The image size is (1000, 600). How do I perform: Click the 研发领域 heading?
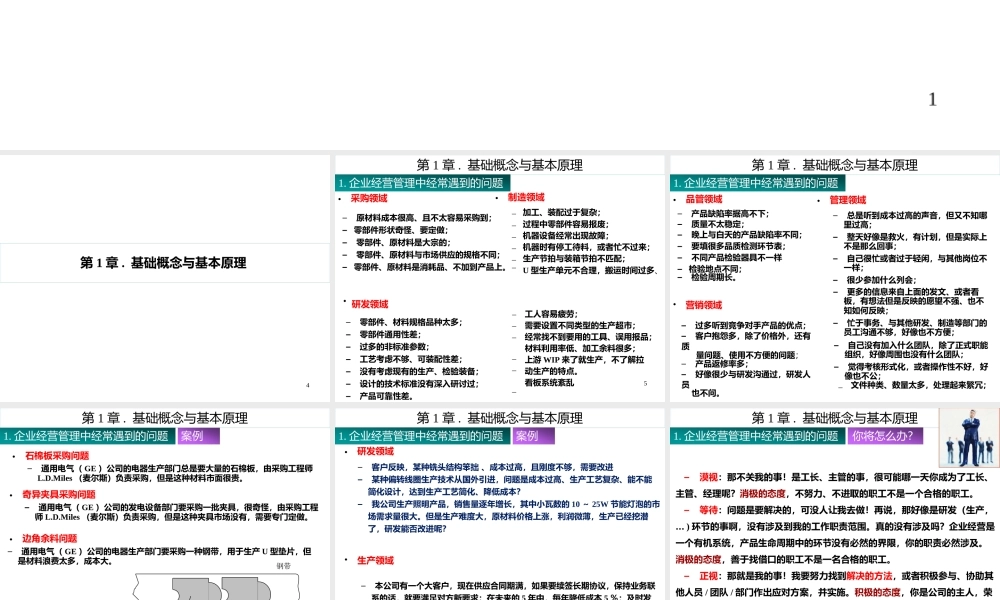[x=368, y=304]
